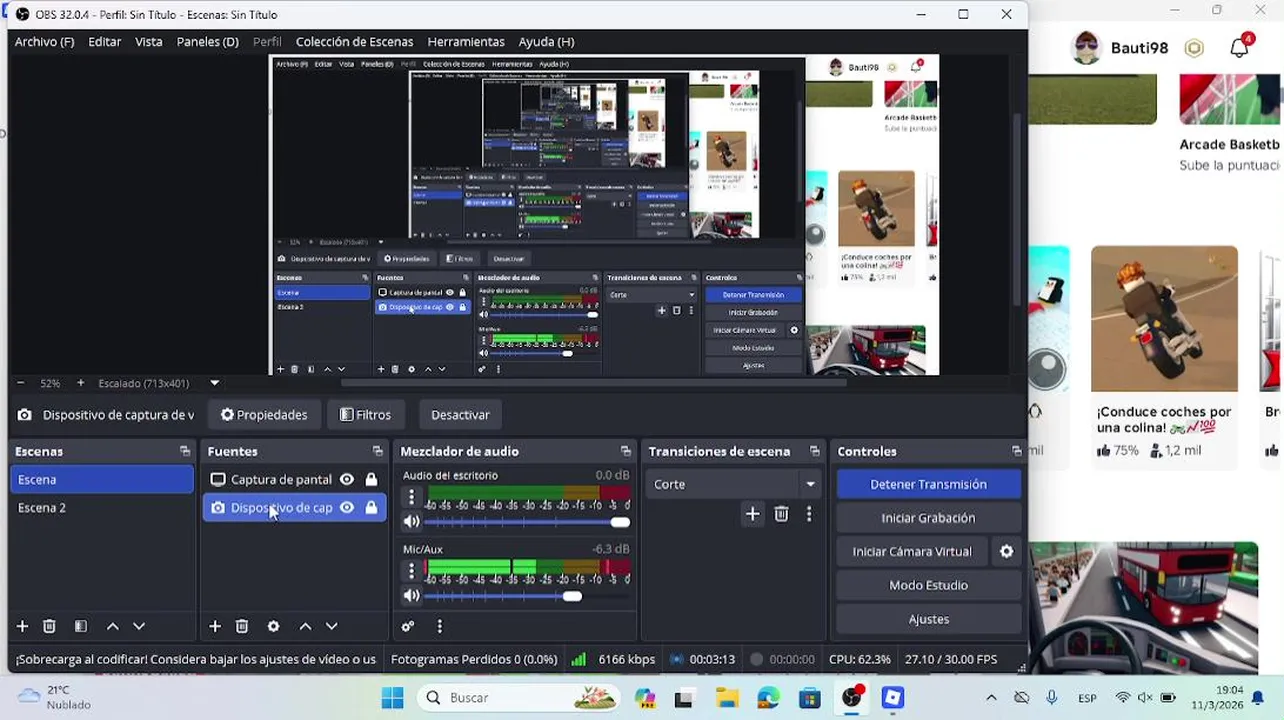Viewport: 1284px width, 720px height.
Task: Open notifications bell in the browser window
Action: point(1240,47)
